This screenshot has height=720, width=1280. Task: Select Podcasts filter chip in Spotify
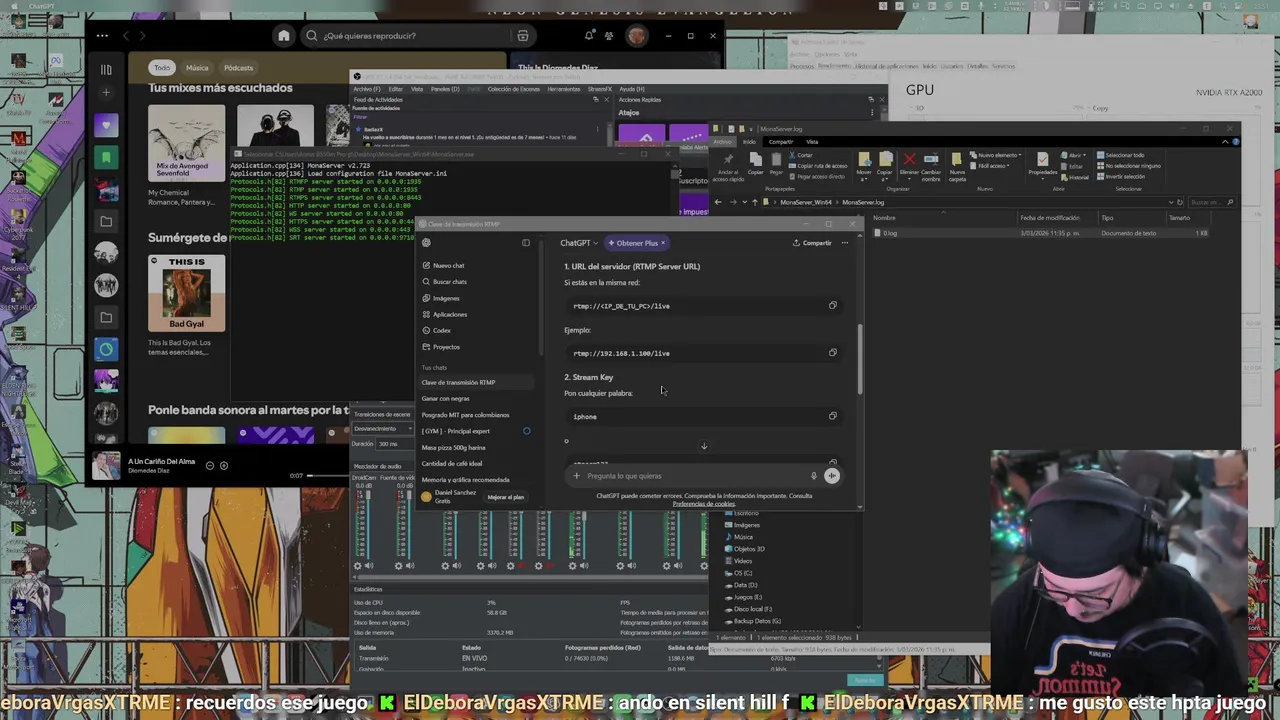click(238, 68)
